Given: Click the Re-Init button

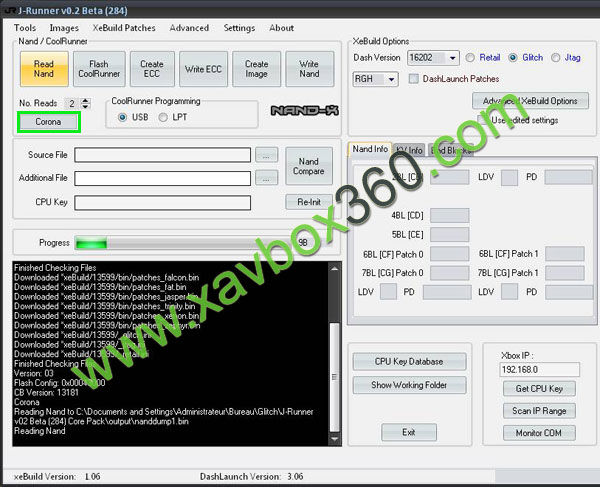Looking at the screenshot, I should click(x=309, y=202).
